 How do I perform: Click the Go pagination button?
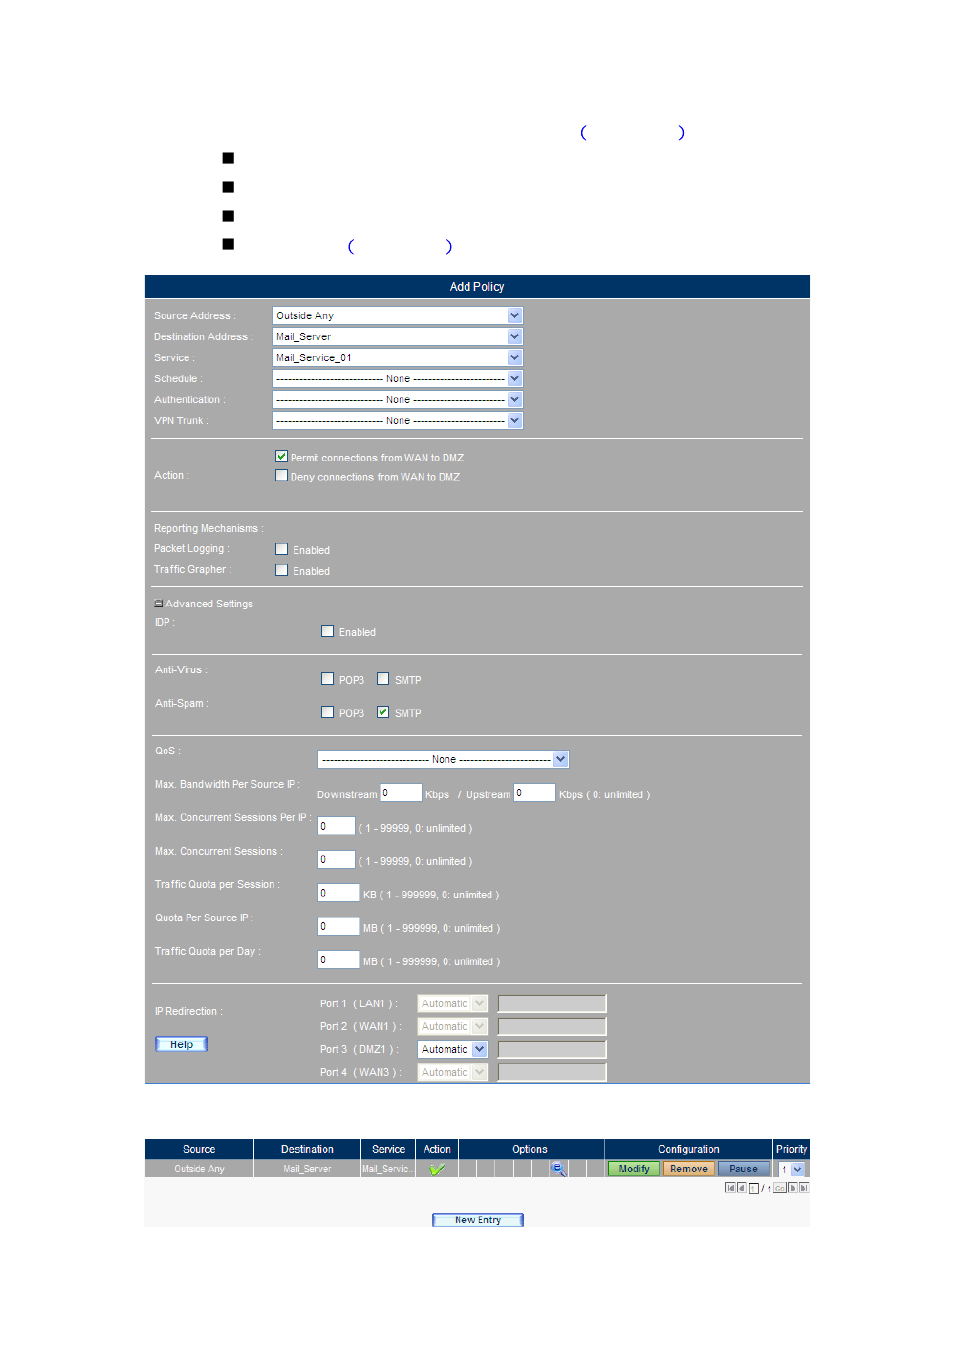[780, 1188]
